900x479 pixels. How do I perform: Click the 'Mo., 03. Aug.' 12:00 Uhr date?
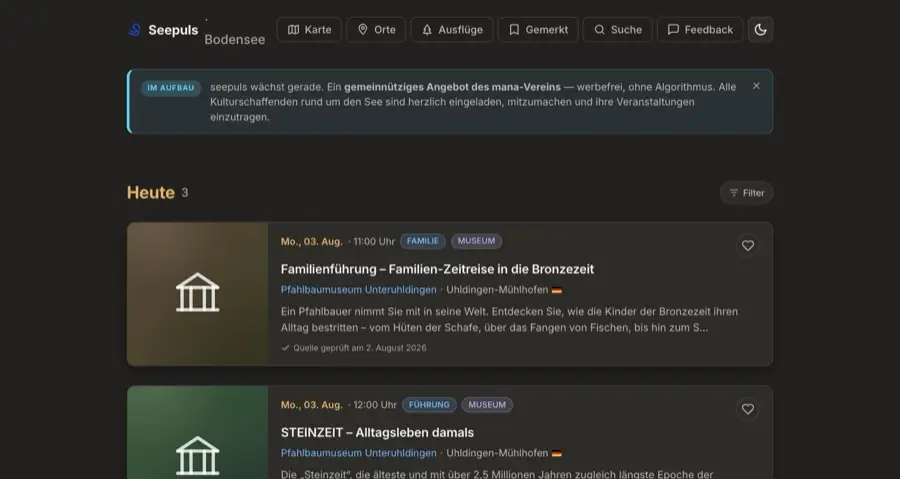coord(312,405)
